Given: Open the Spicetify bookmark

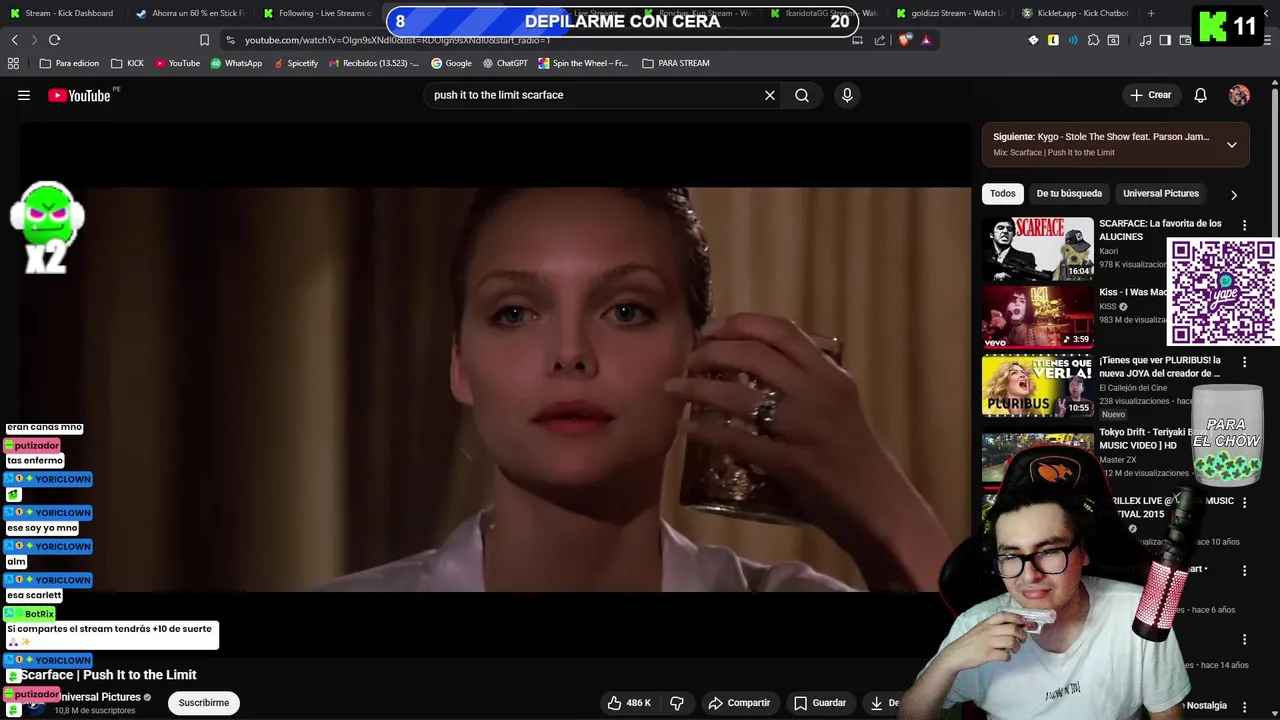Looking at the screenshot, I should [296, 63].
